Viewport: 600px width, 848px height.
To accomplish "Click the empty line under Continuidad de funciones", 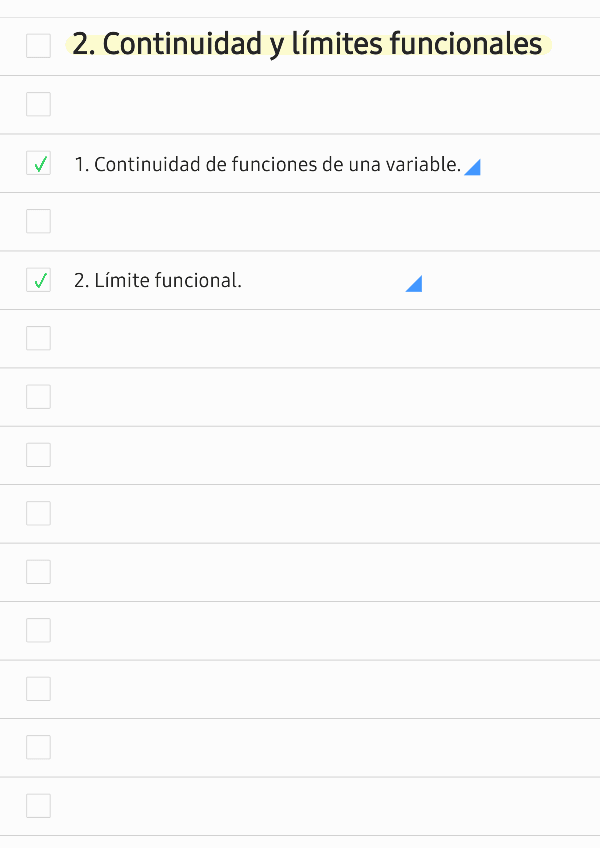I will [300, 221].
